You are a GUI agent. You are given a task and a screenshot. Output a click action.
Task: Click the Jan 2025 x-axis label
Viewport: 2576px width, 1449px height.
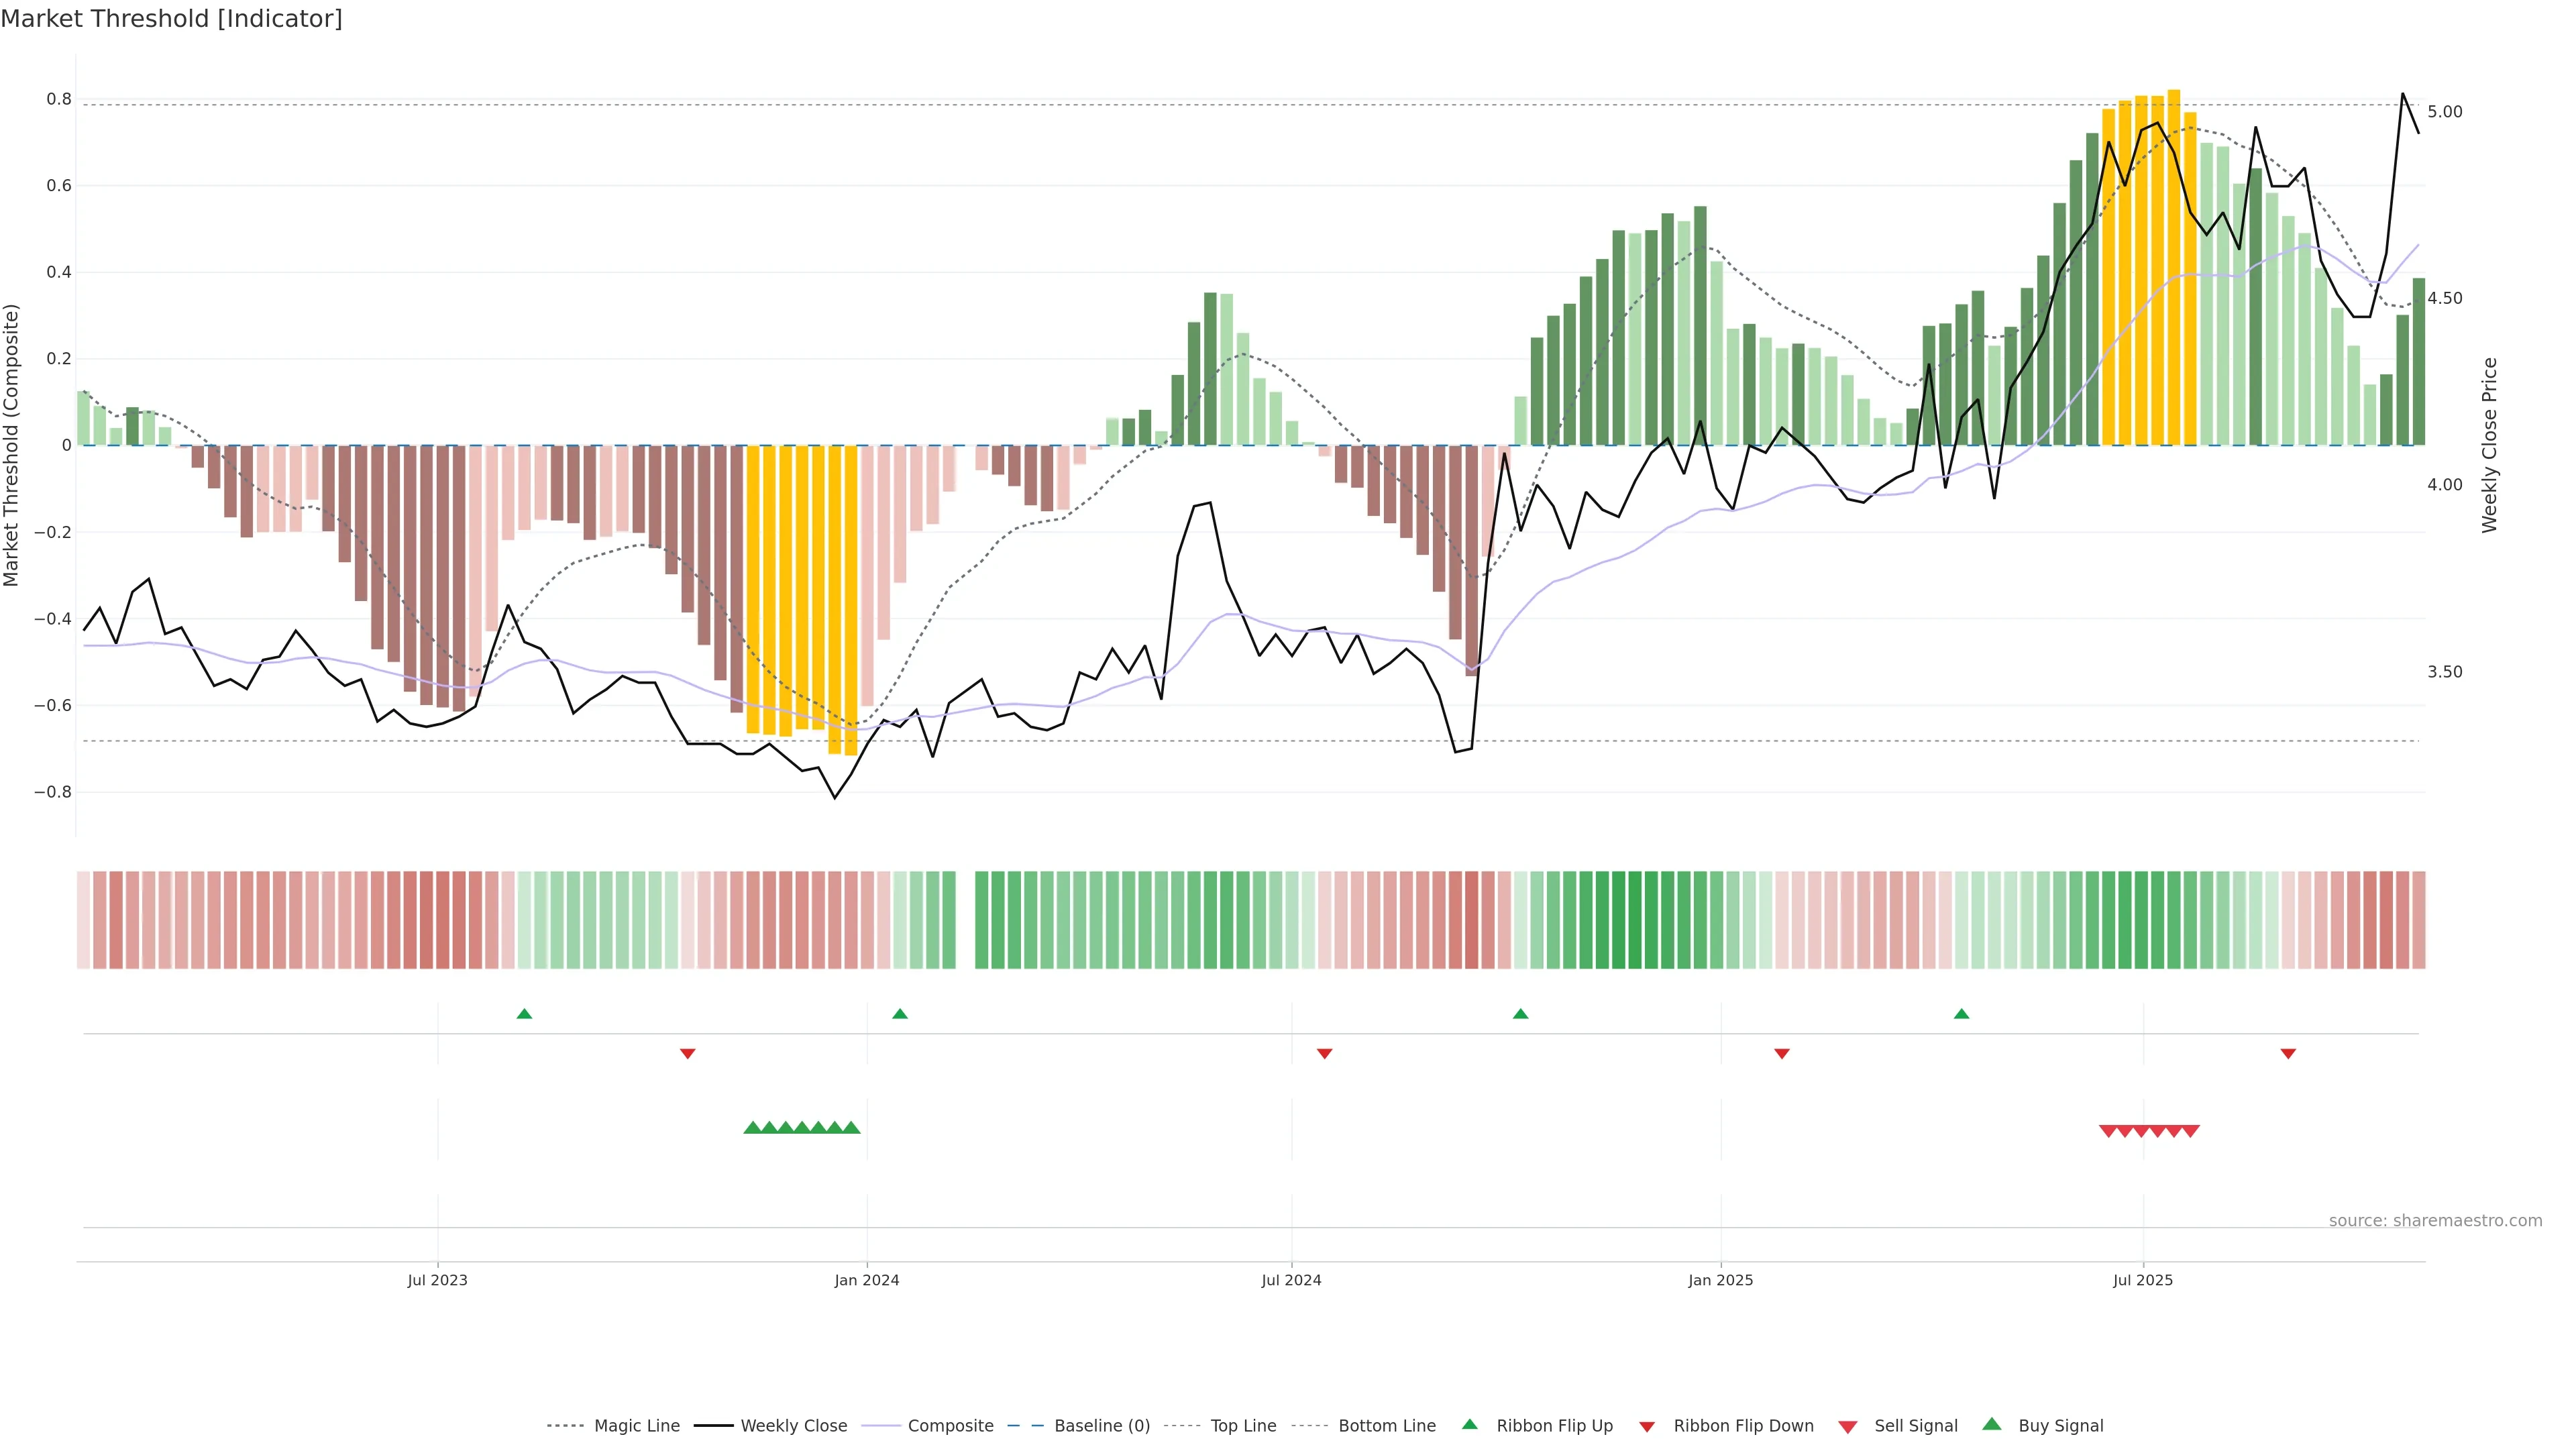(x=1720, y=1280)
